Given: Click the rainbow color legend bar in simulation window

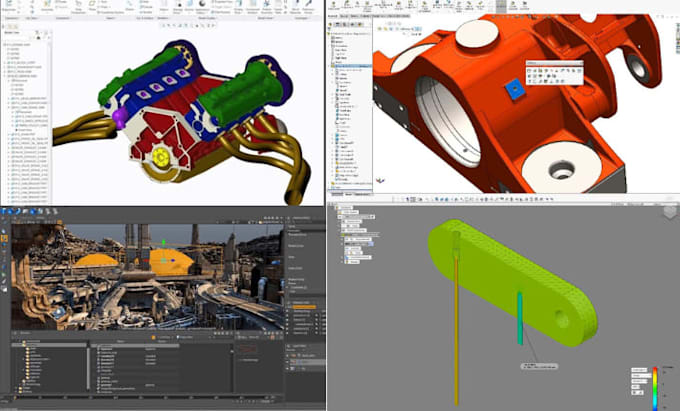Looking at the screenshot, I should click(655, 388).
